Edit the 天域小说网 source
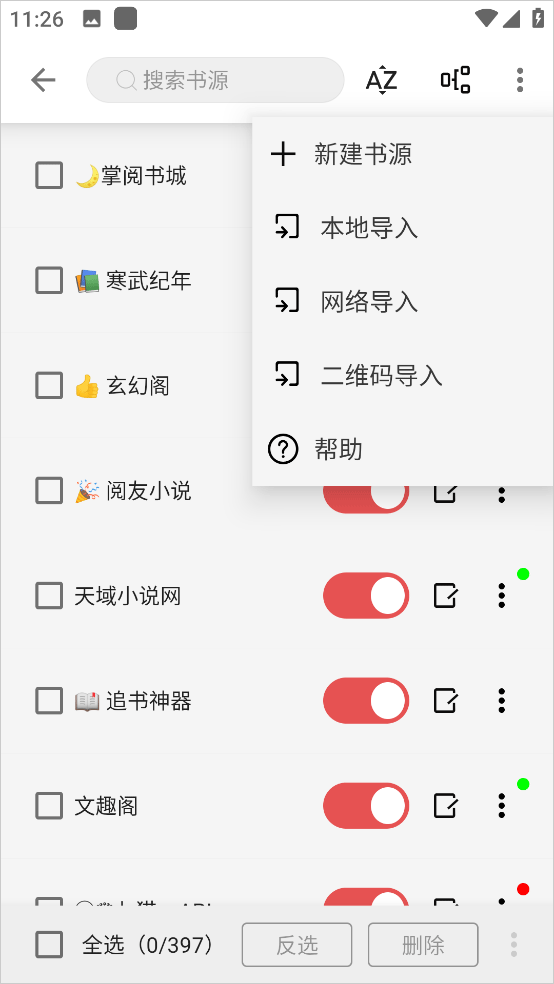Screen dimensions: 554x984 tap(445, 596)
